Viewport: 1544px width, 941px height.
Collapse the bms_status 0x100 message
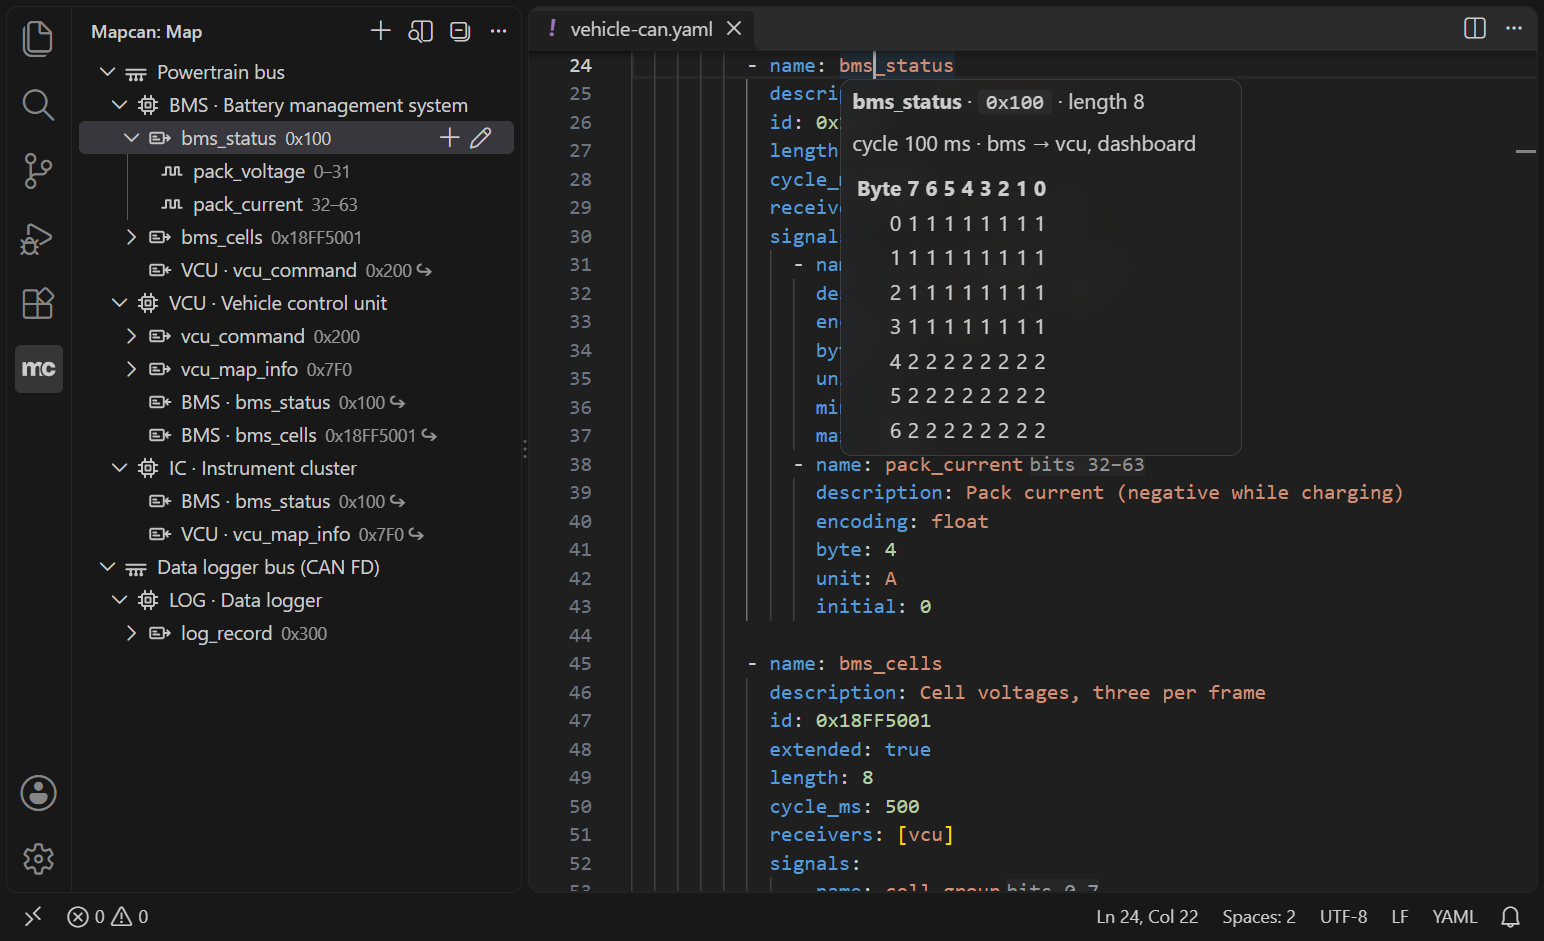(x=132, y=138)
